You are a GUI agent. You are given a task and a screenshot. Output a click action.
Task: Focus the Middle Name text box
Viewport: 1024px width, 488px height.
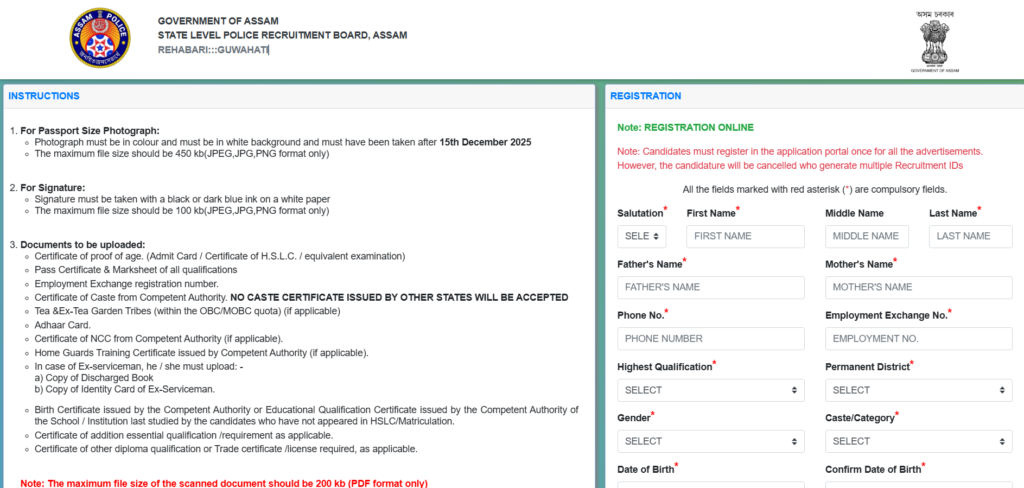pyautogui.click(x=866, y=237)
